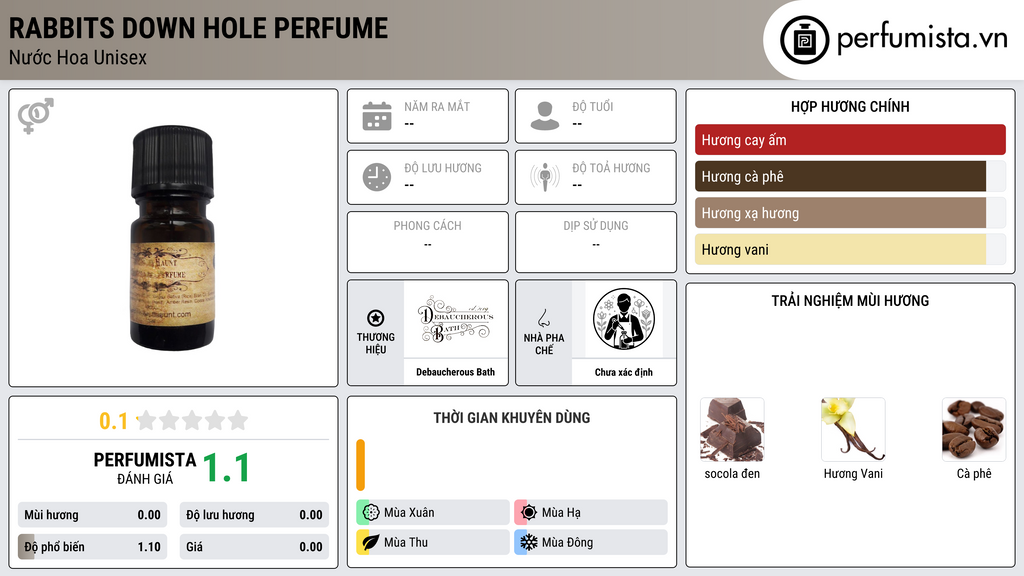Click the Phong cách info box
The image size is (1024, 576).
point(428,242)
